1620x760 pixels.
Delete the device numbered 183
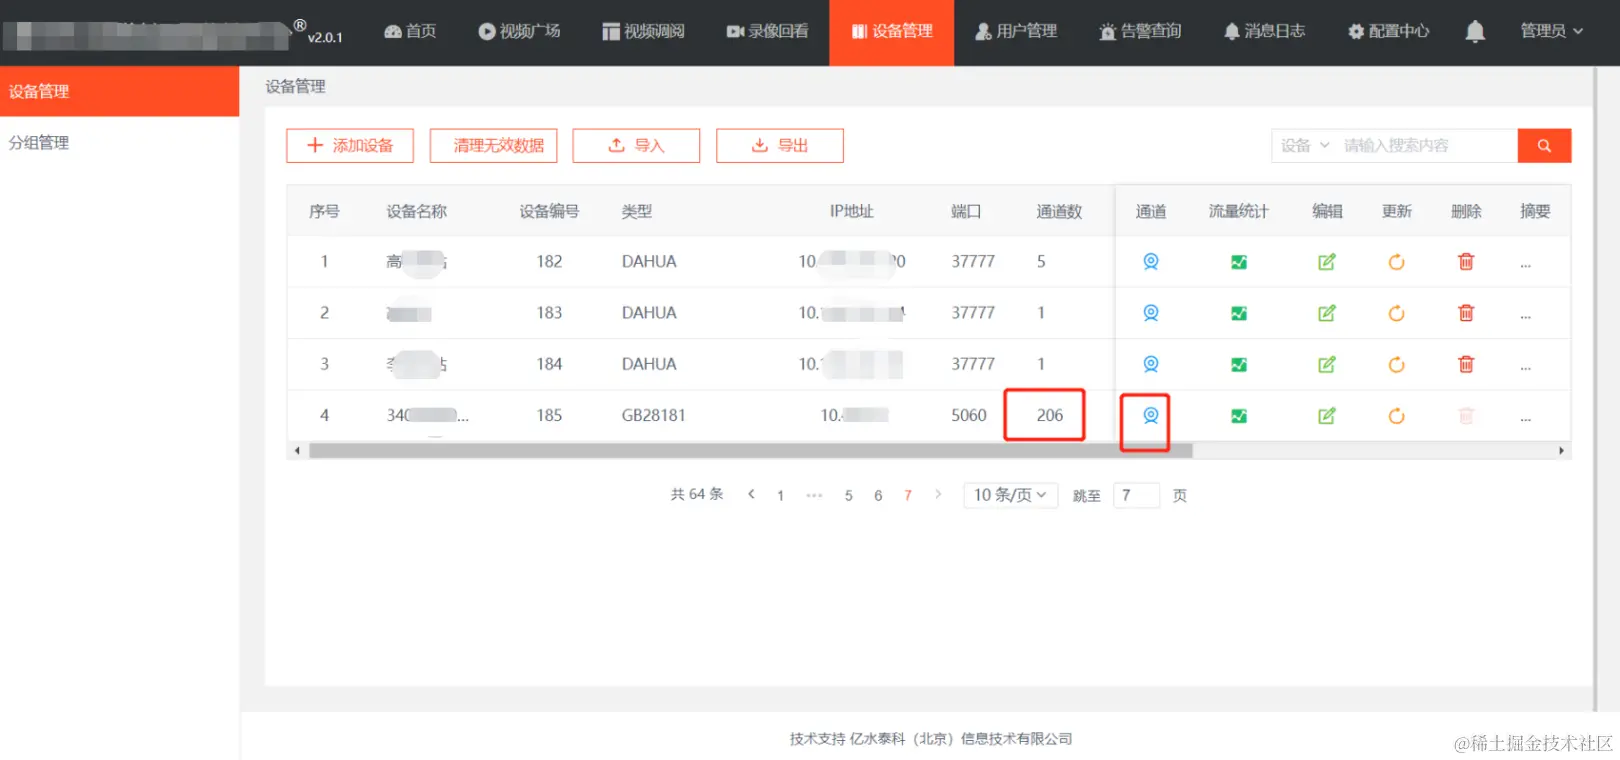coord(1466,313)
